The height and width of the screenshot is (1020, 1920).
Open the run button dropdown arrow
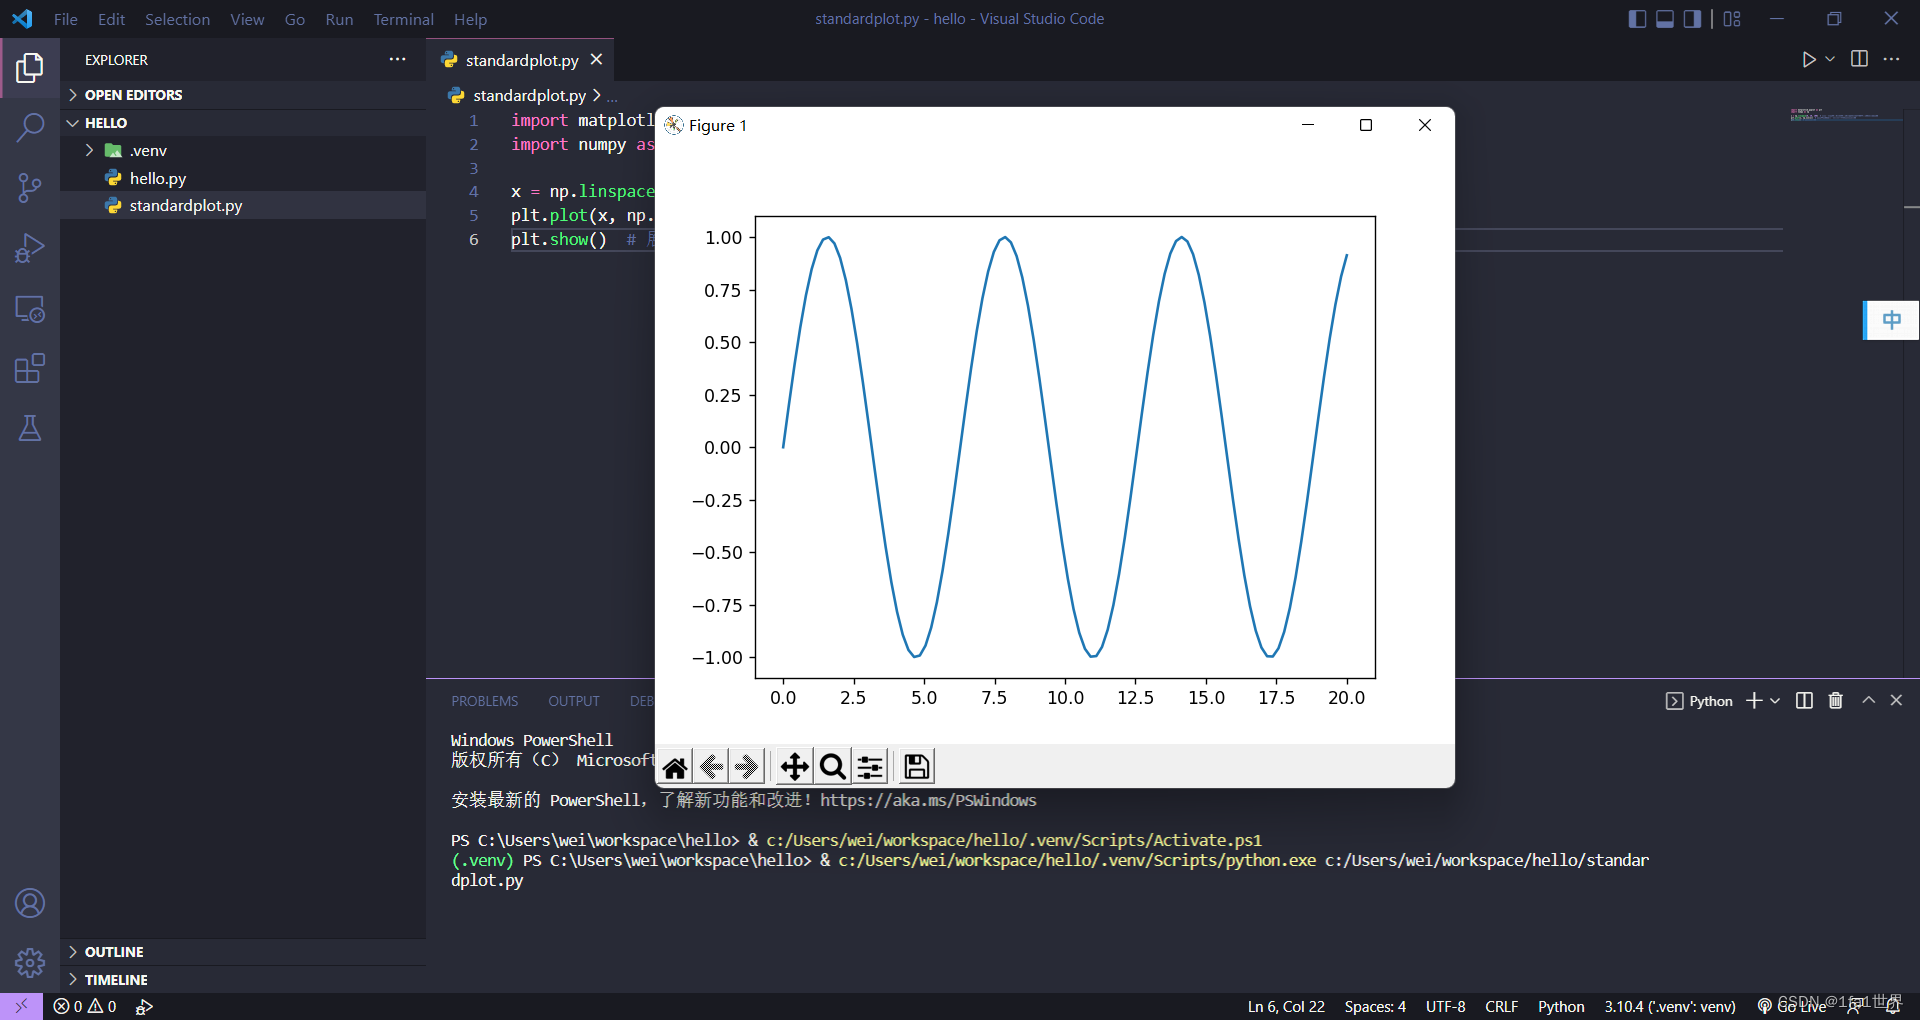[x=1830, y=60]
